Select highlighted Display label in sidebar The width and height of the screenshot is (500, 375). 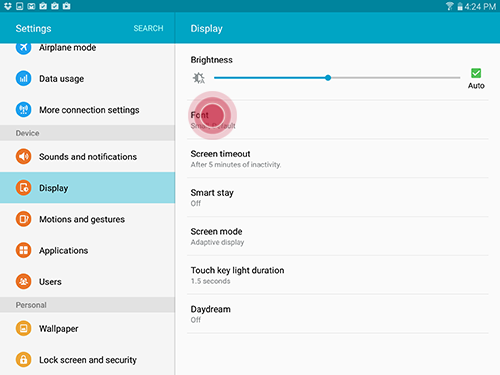coord(53,188)
